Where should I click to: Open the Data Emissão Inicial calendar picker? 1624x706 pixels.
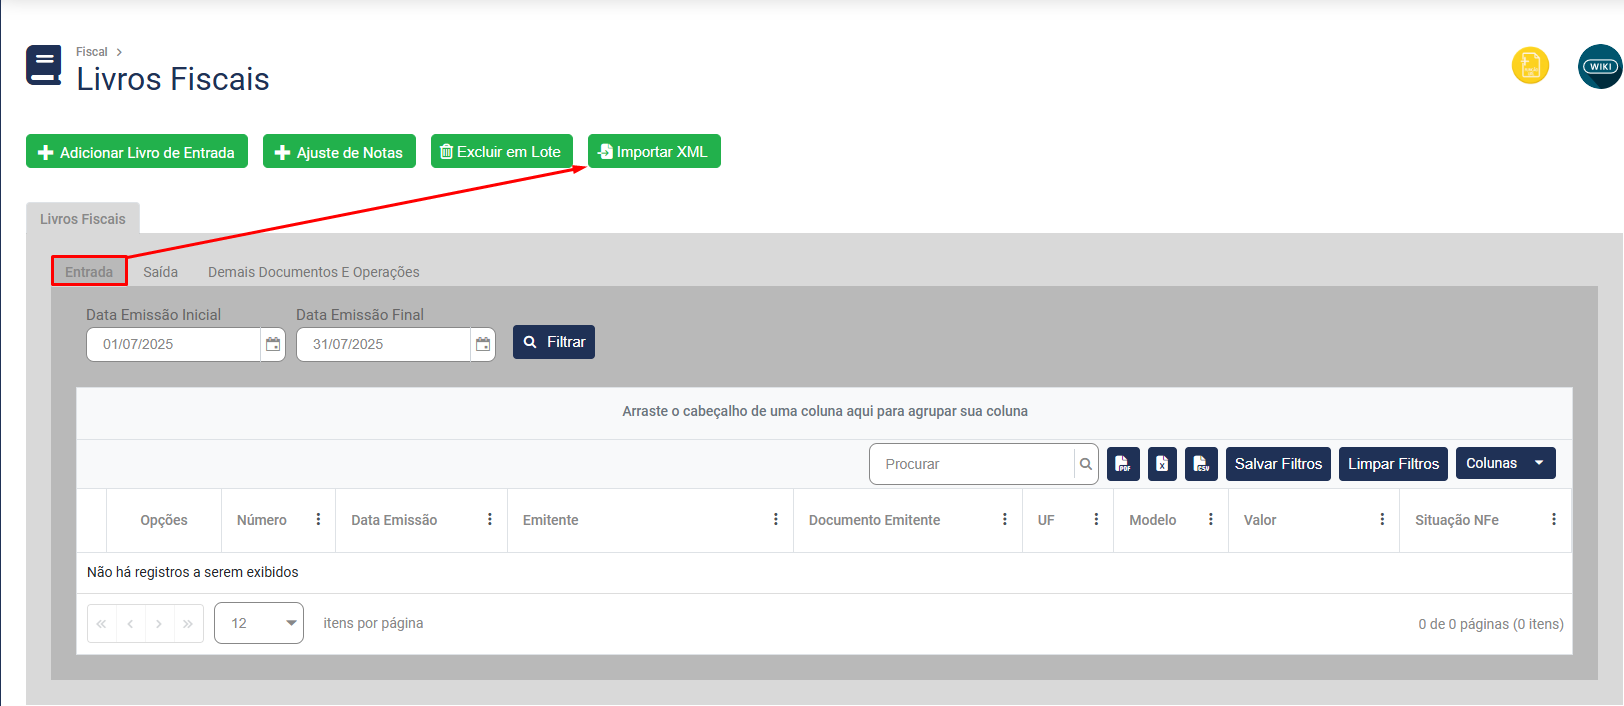[x=273, y=344]
